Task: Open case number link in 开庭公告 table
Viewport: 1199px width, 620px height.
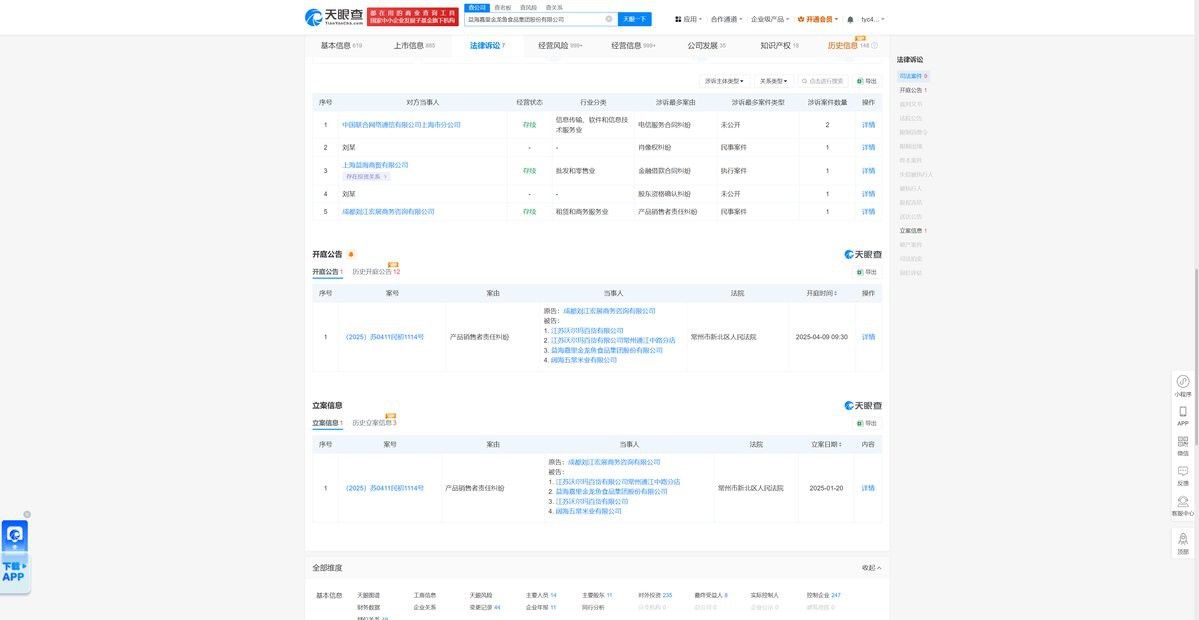Action: (383, 337)
